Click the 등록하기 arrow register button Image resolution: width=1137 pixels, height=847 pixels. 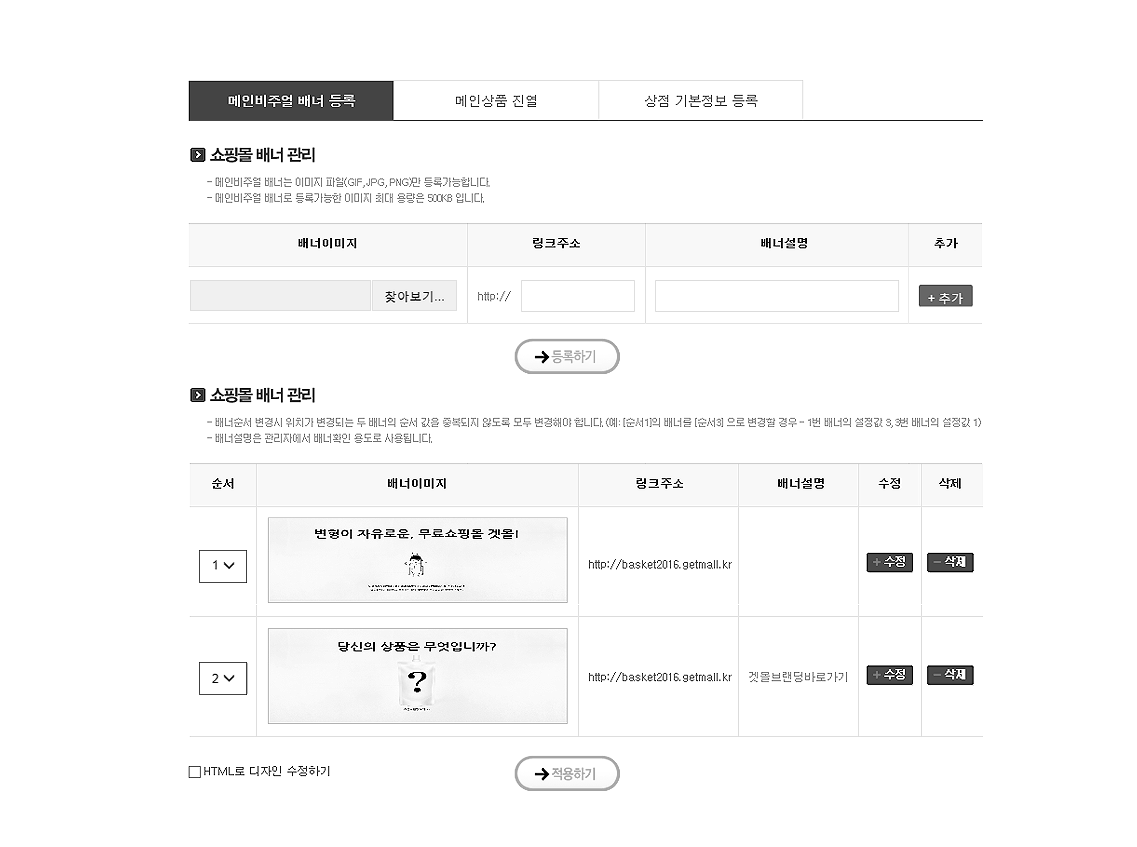567,356
